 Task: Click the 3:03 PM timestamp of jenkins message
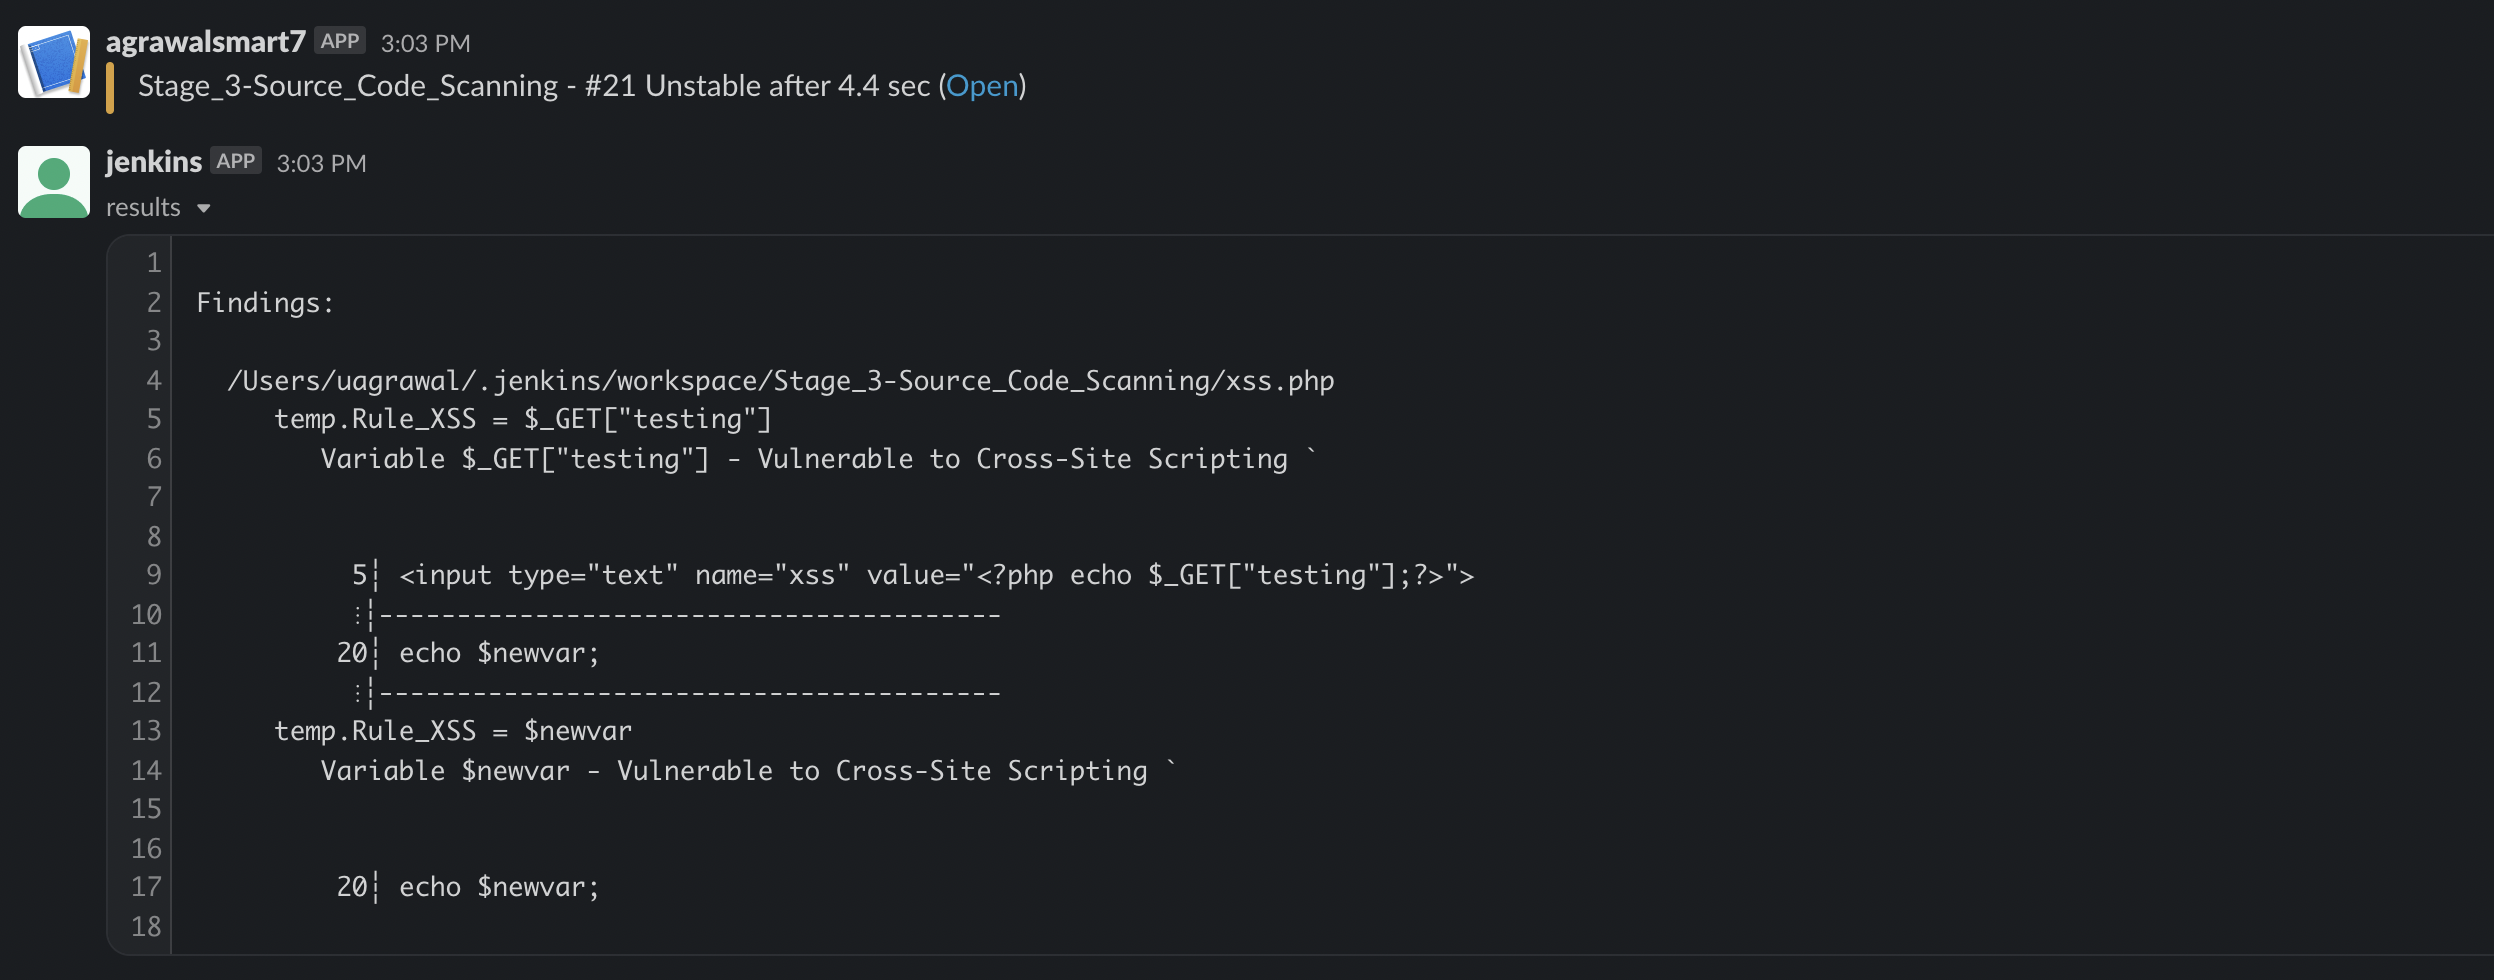(321, 163)
